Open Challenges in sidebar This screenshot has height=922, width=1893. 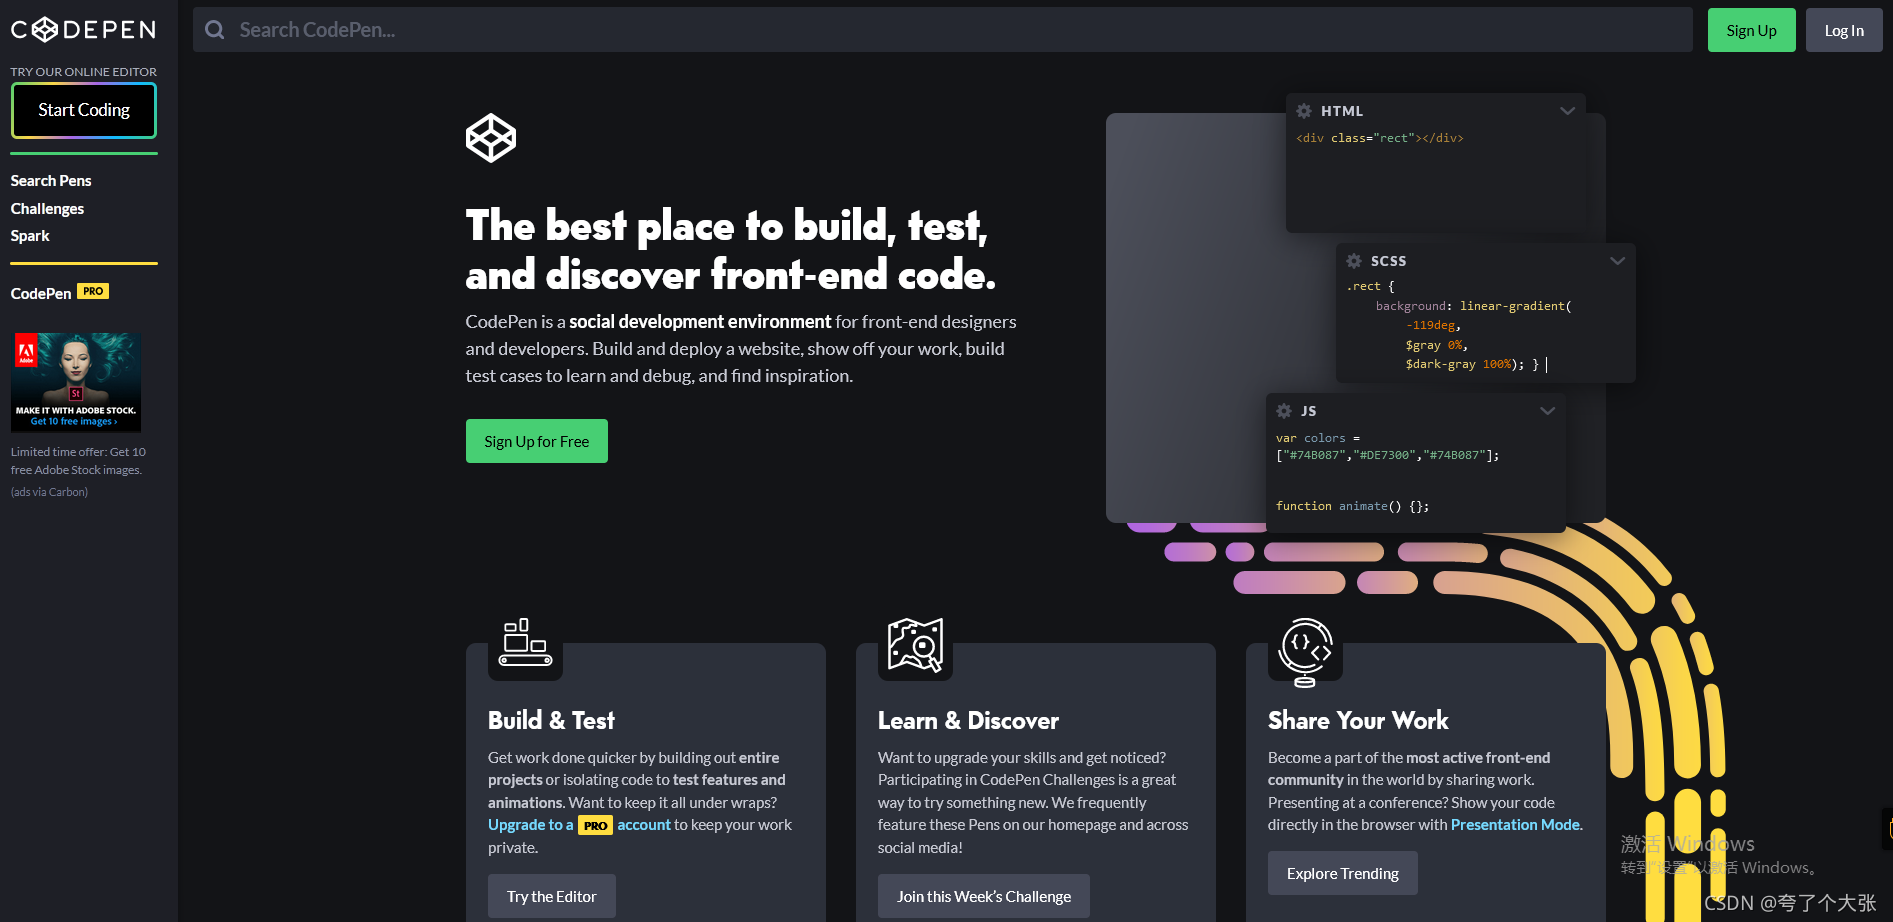[47, 209]
